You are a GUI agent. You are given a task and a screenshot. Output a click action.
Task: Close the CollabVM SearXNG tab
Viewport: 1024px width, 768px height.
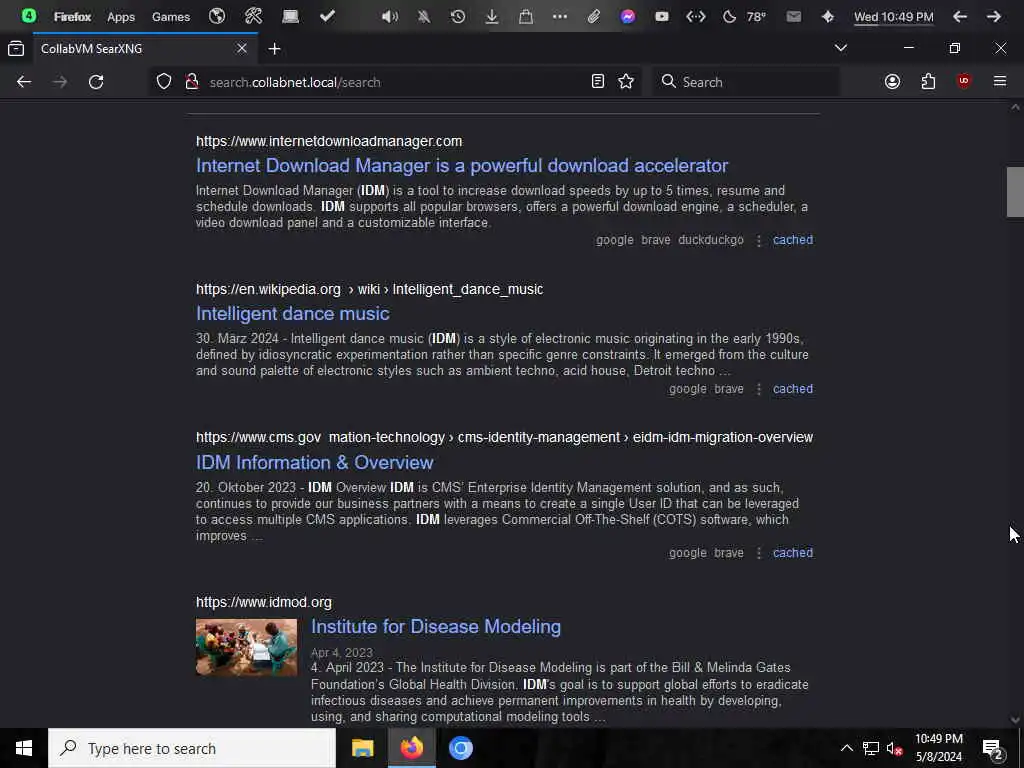242,48
